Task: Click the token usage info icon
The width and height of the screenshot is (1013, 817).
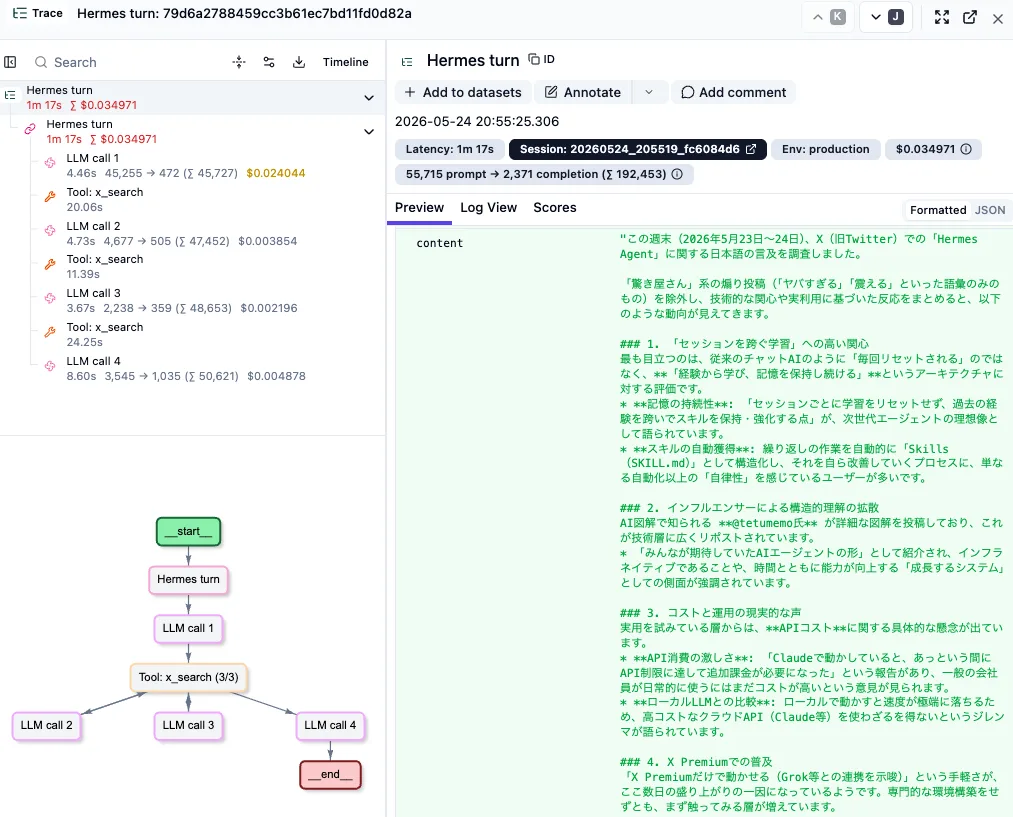Action: pos(677,174)
